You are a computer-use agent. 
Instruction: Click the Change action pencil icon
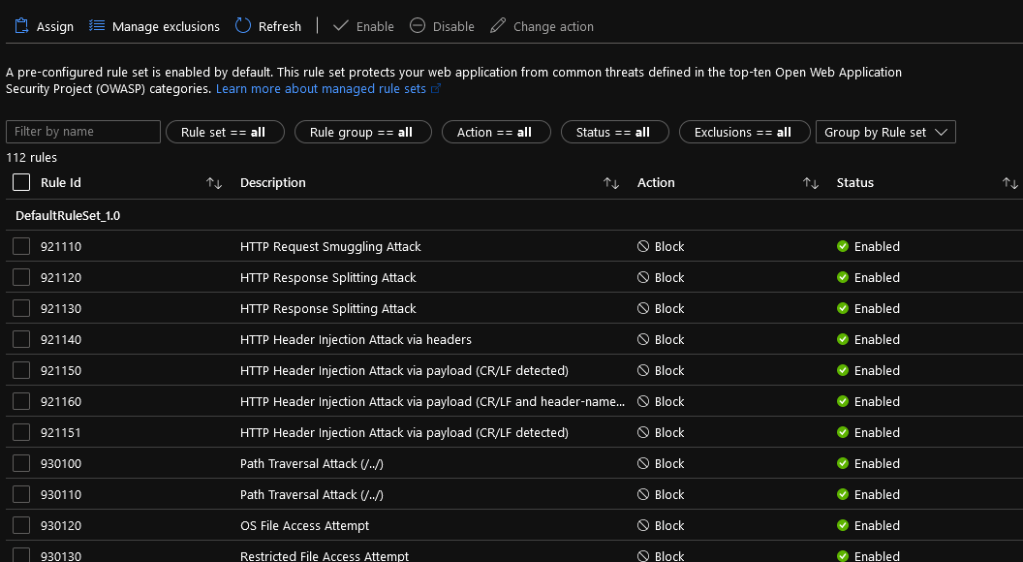pyautogui.click(x=498, y=26)
